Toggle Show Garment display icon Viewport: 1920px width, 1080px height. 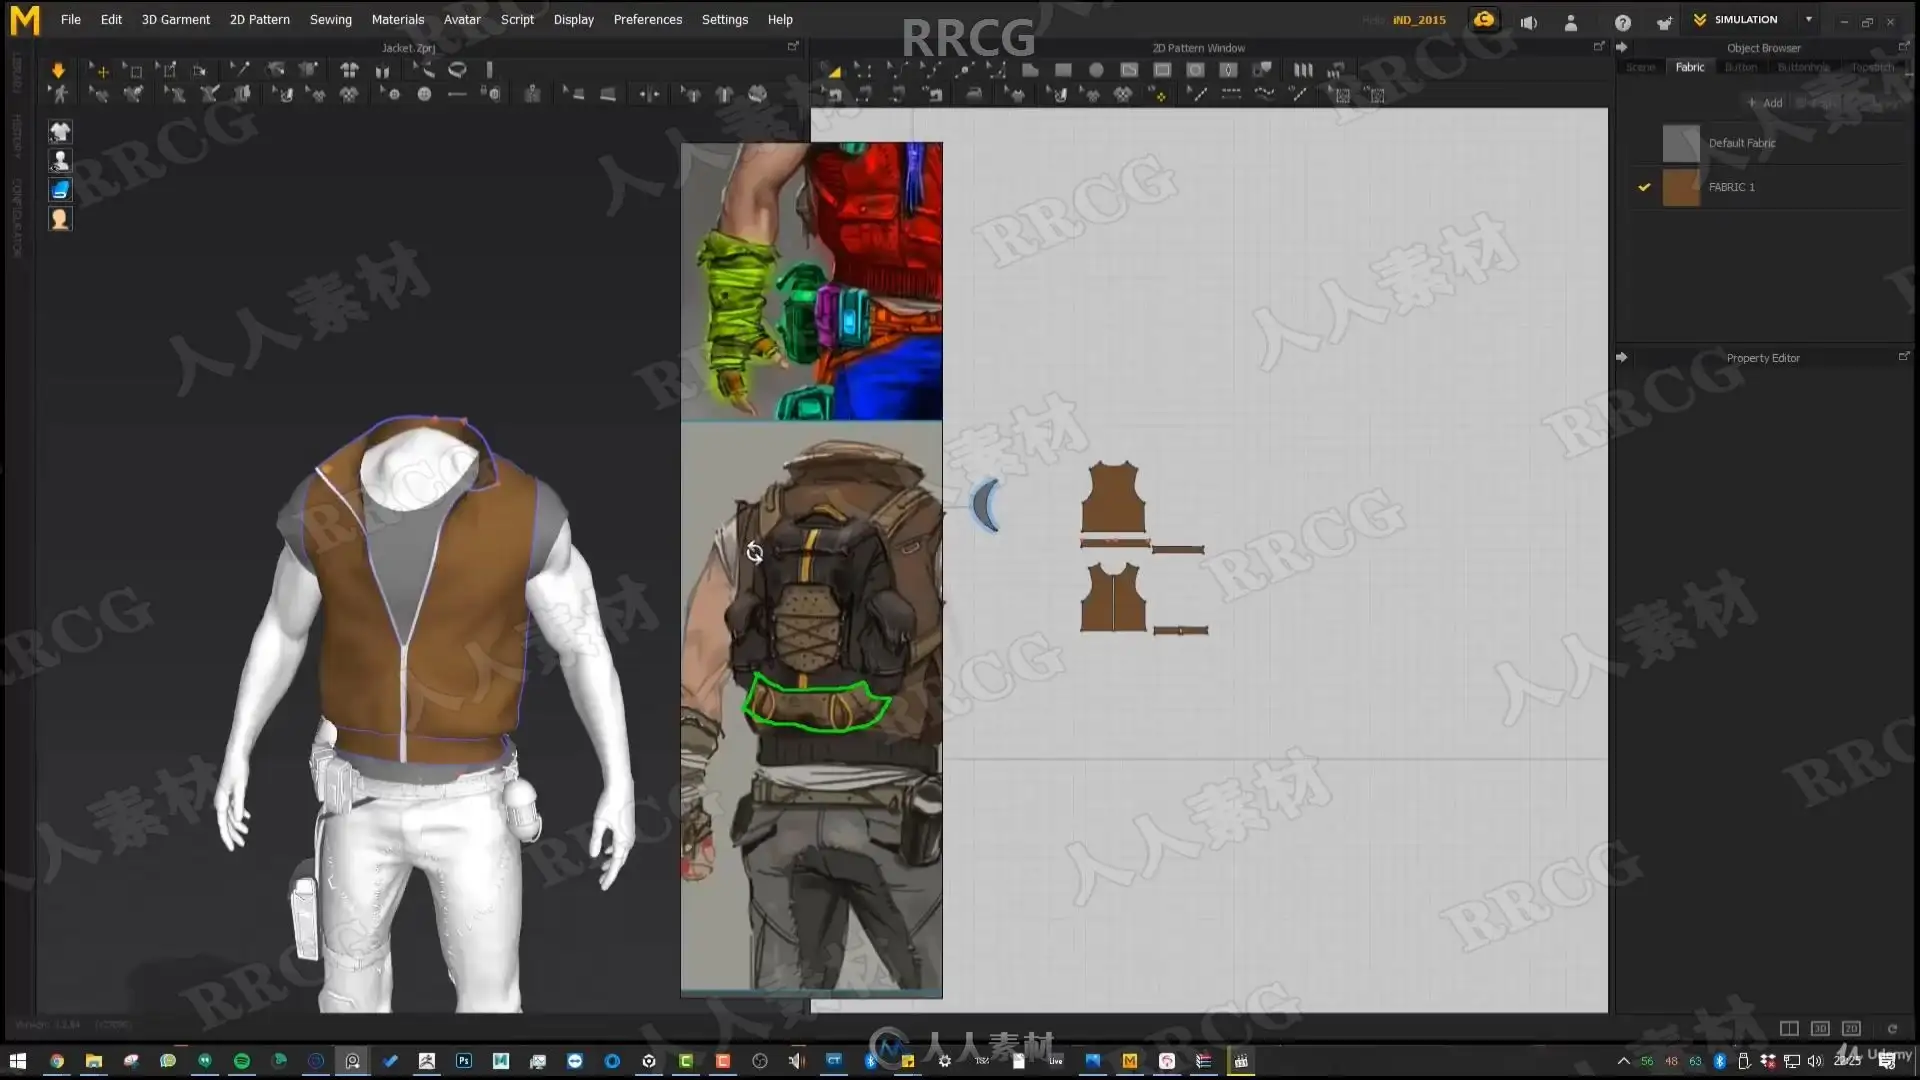tap(60, 131)
